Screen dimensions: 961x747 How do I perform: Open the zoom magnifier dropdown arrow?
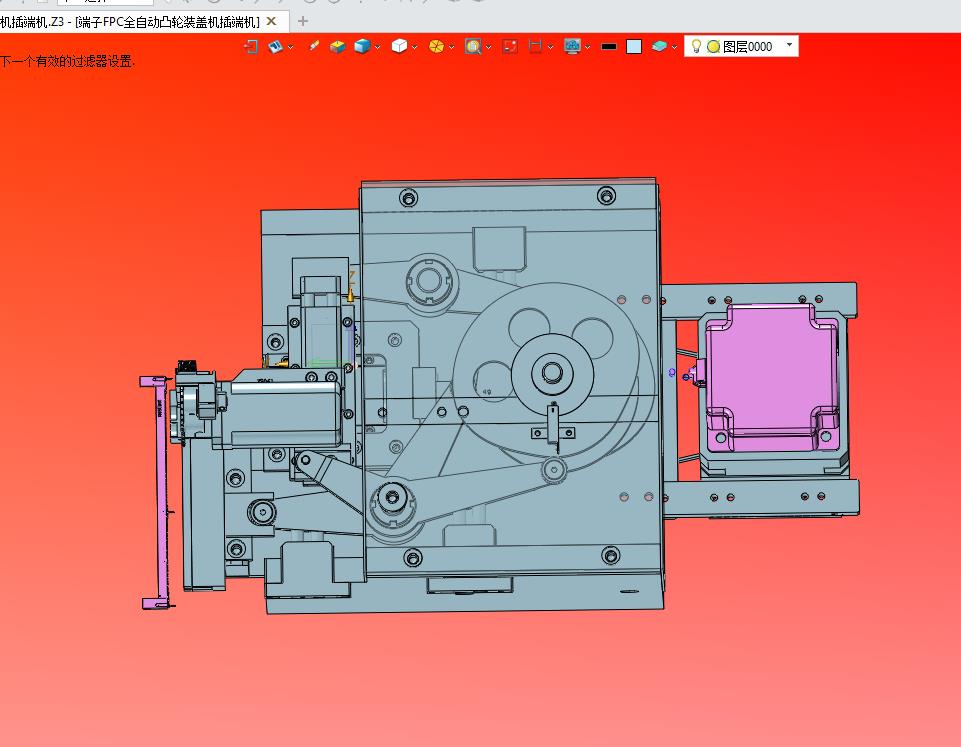pos(488,47)
